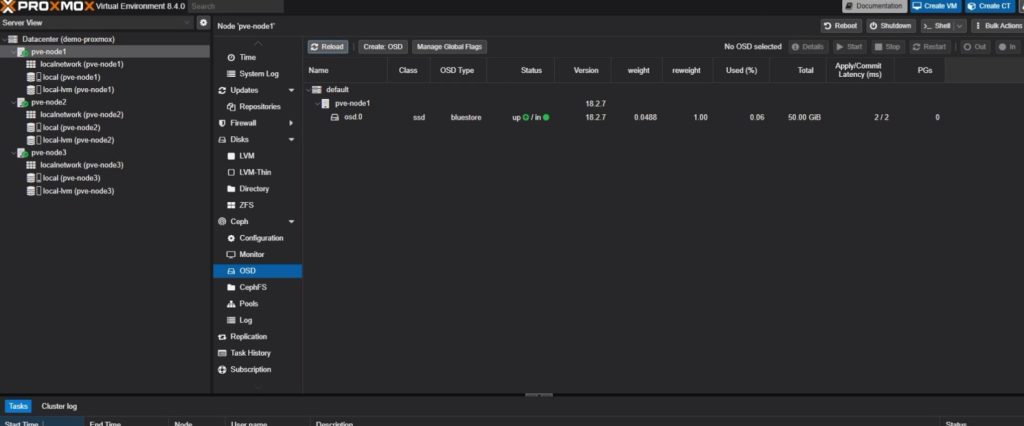Open Ceph Configuration gear icon
Viewport: 1024px width, 426px height.
pyautogui.click(x=231, y=238)
